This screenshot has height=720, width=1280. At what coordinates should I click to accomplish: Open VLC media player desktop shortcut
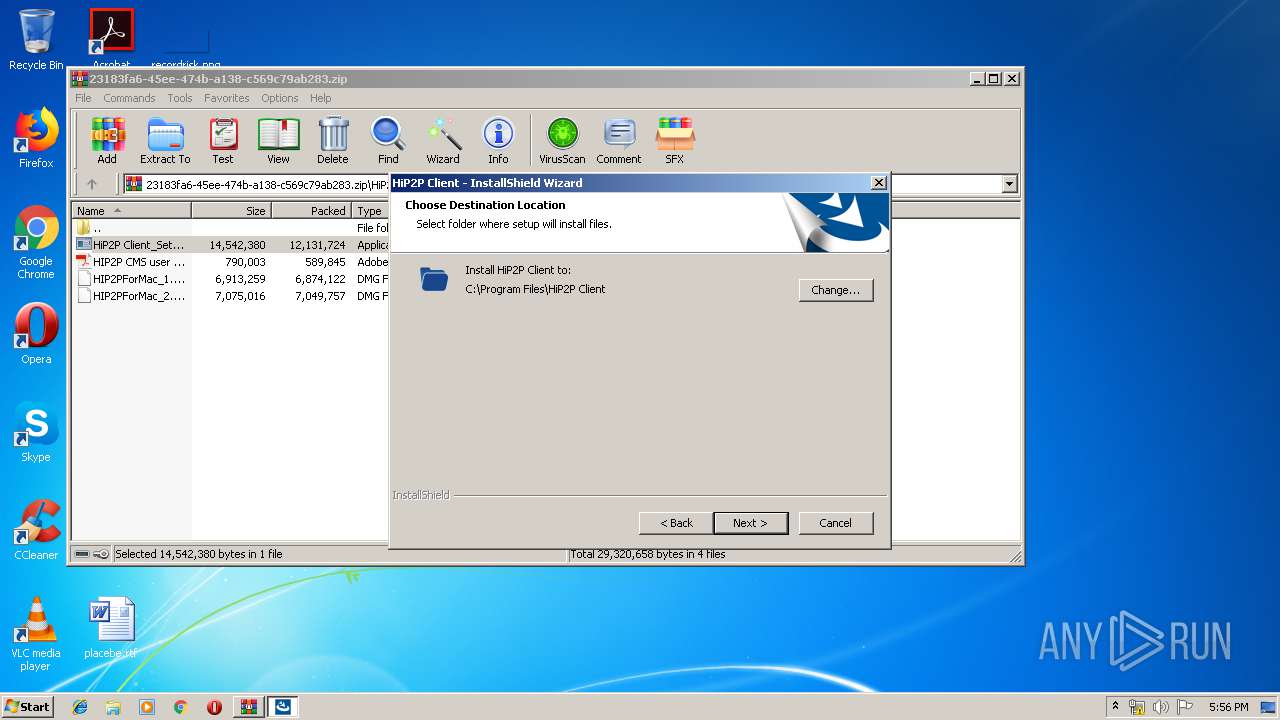tap(36, 634)
